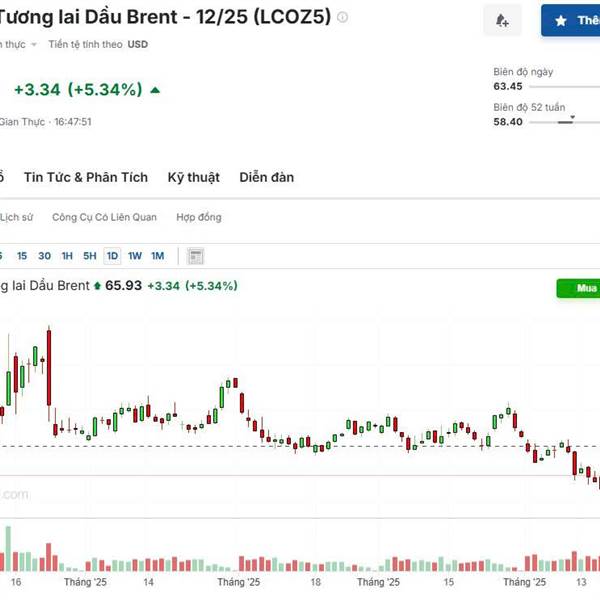This screenshot has width=600, height=600.
Task: Switch chart interval to 1W
Action: click(x=135, y=256)
